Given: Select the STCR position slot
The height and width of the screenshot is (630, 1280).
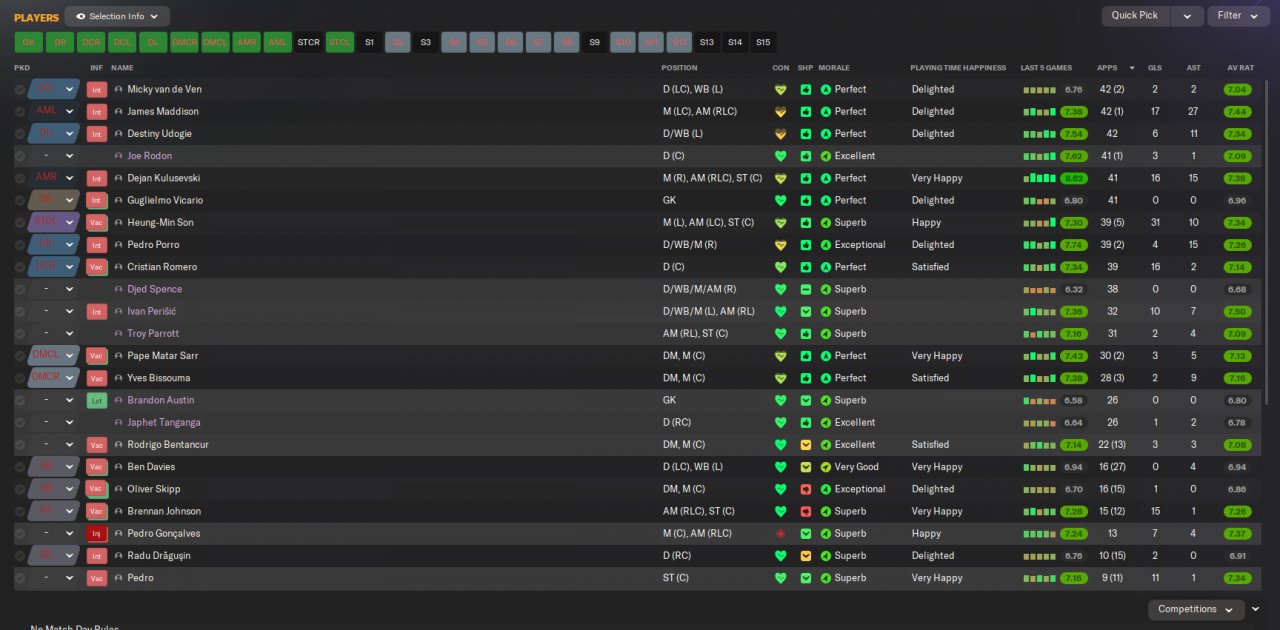Looking at the screenshot, I should coord(308,43).
